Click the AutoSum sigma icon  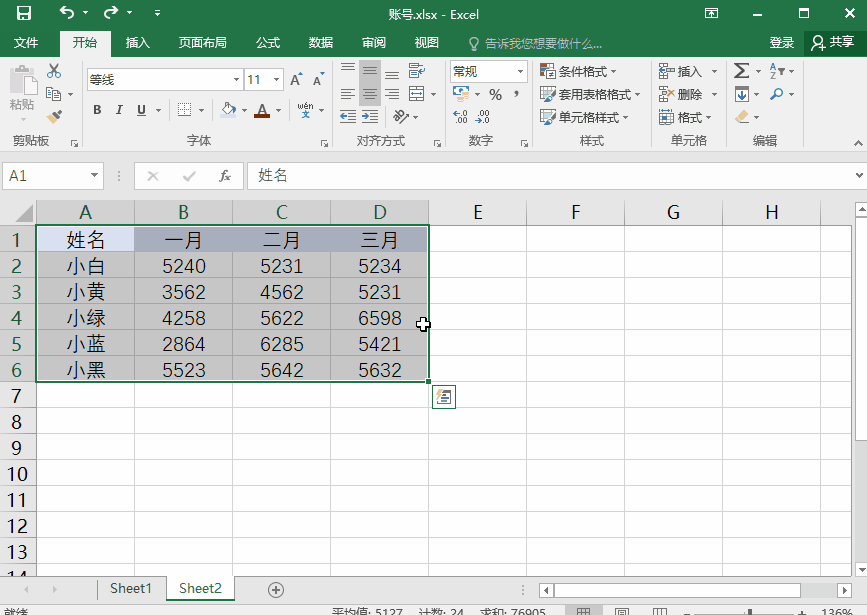[x=741, y=71]
